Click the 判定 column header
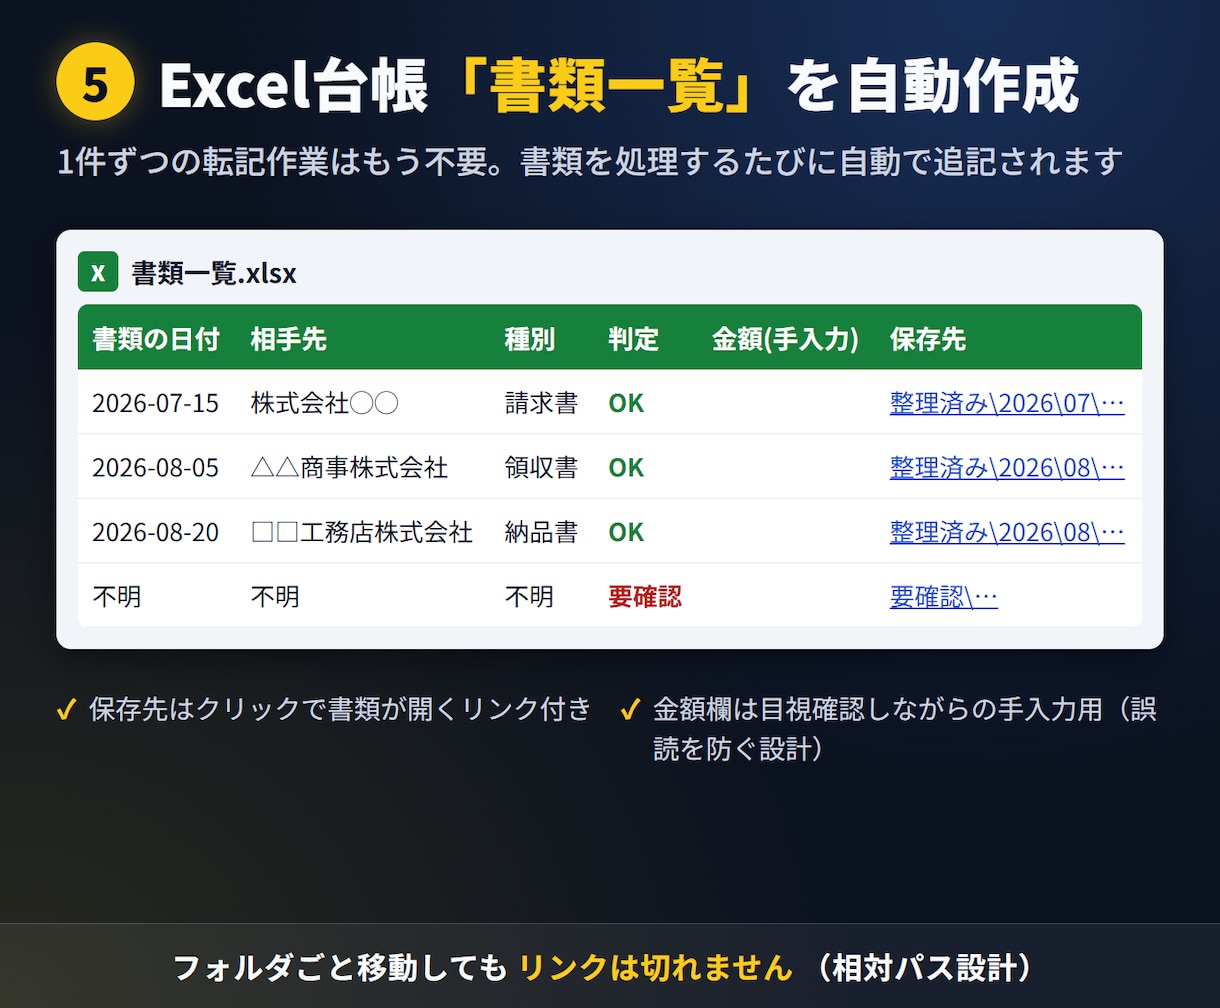Image resolution: width=1220 pixels, height=1008 pixels. tap(634, 339)
